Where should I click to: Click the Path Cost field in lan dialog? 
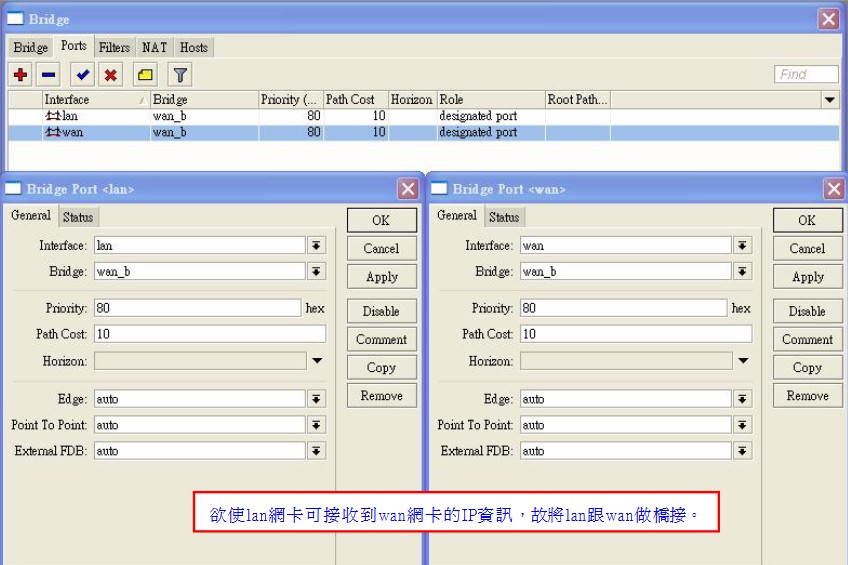(x=210, y=334)
